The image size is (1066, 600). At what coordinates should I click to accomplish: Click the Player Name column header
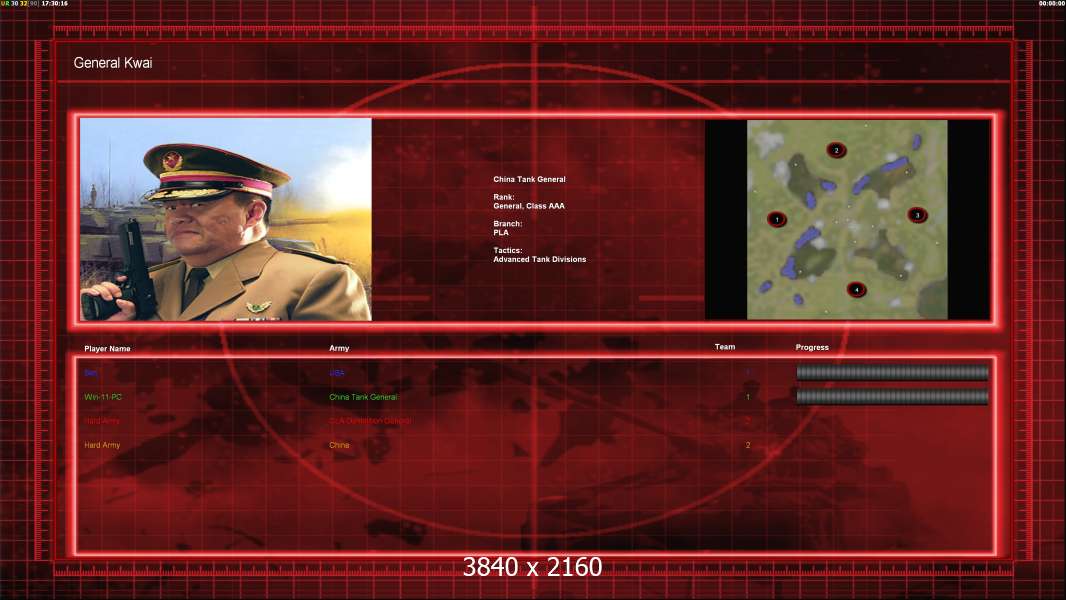[x=107, y=349]
